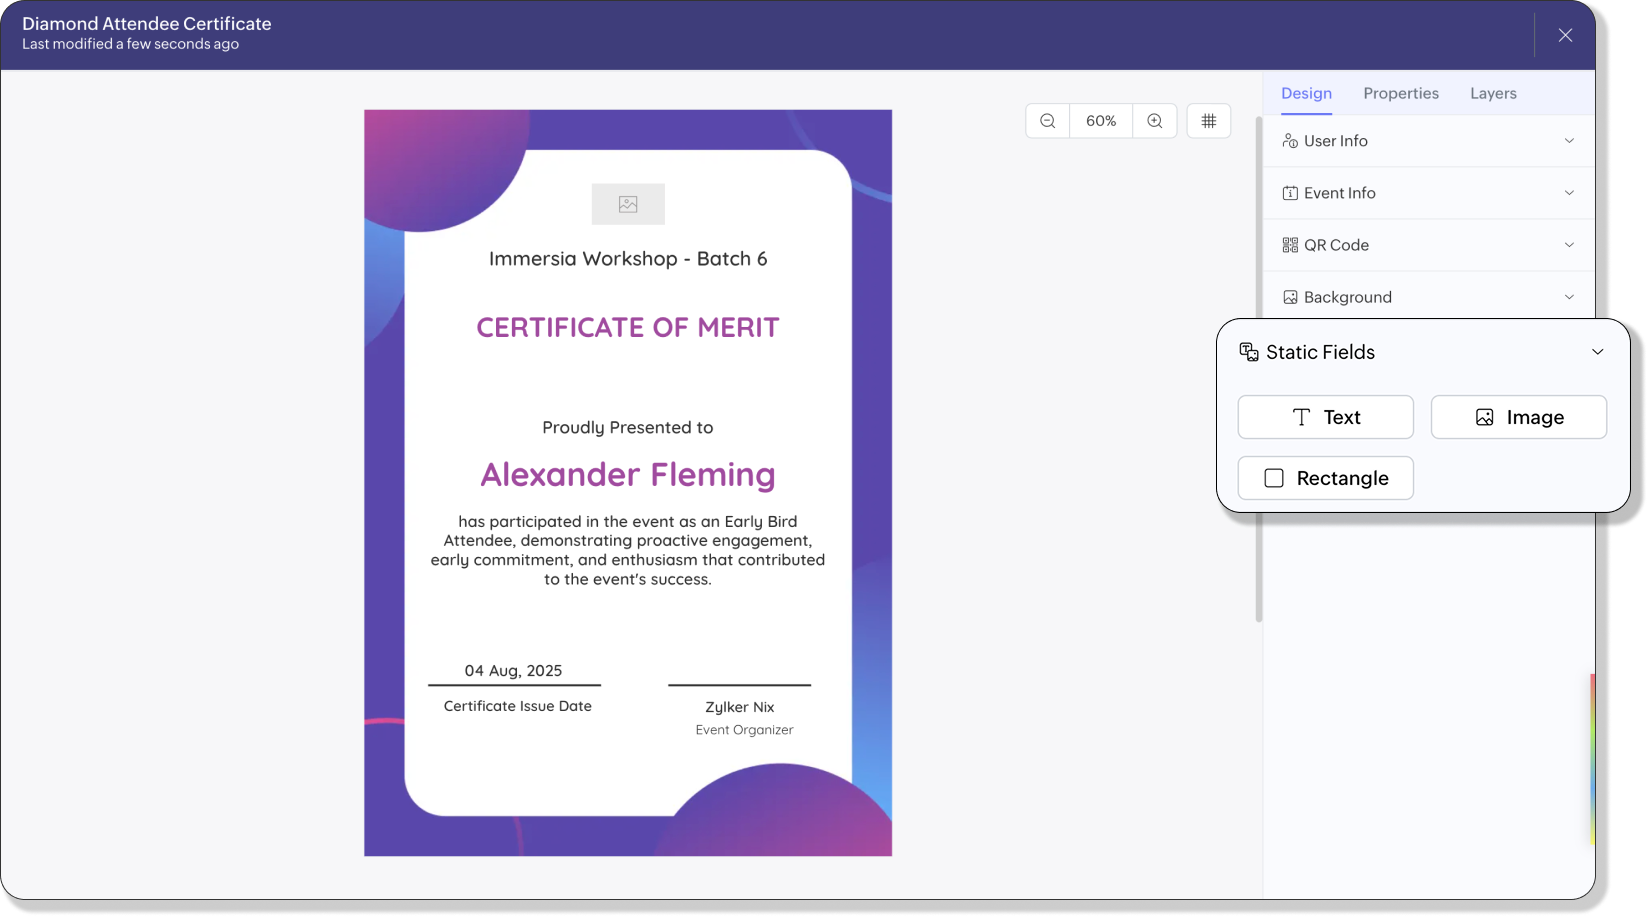Screen dimensions: 1647x916
Task: Add a static Image field
Action: coord(1518,417)
